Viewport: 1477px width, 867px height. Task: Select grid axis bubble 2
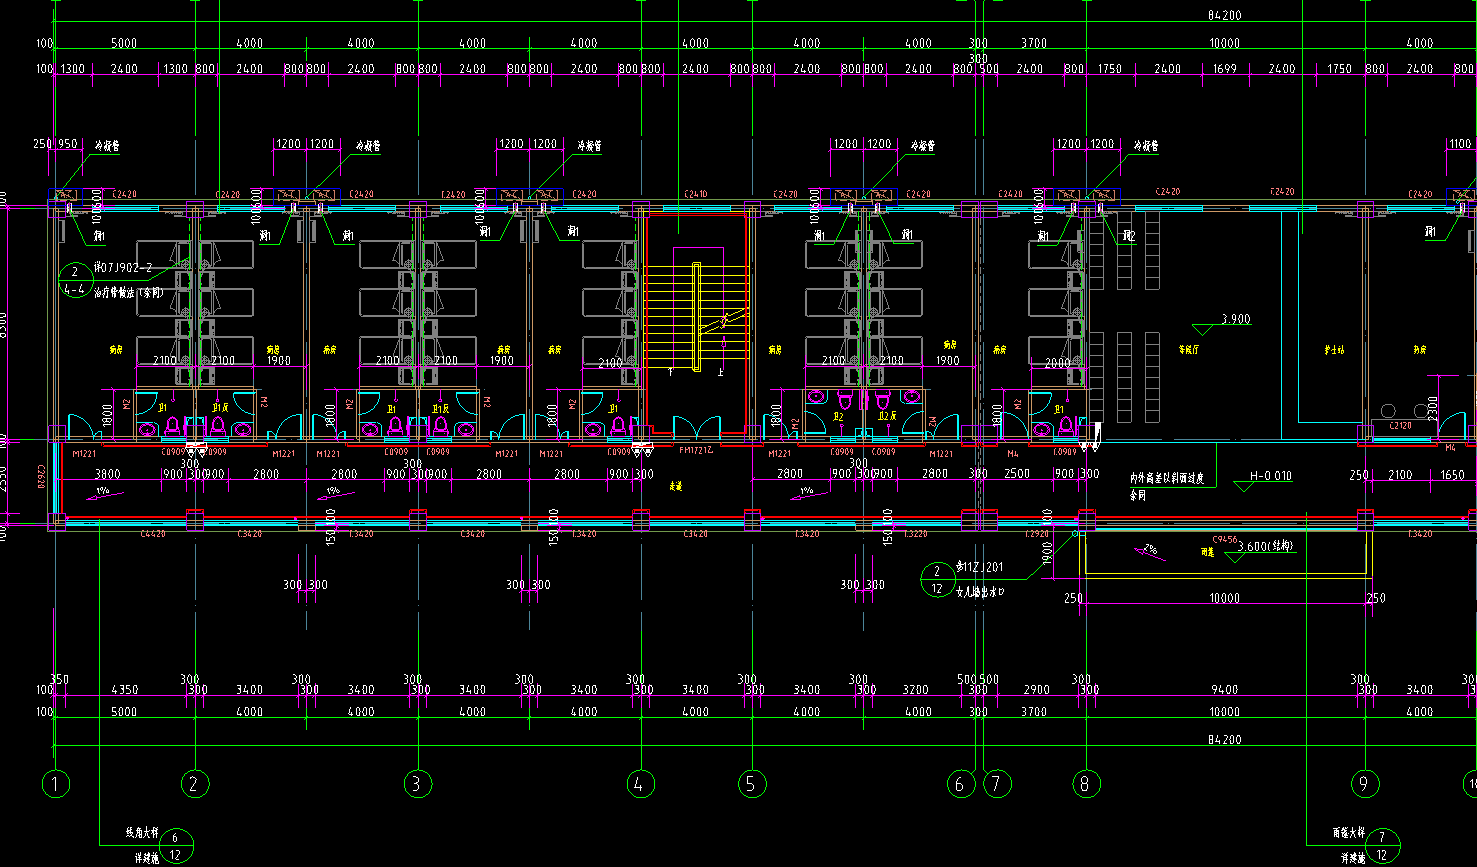tap(194, 784)
